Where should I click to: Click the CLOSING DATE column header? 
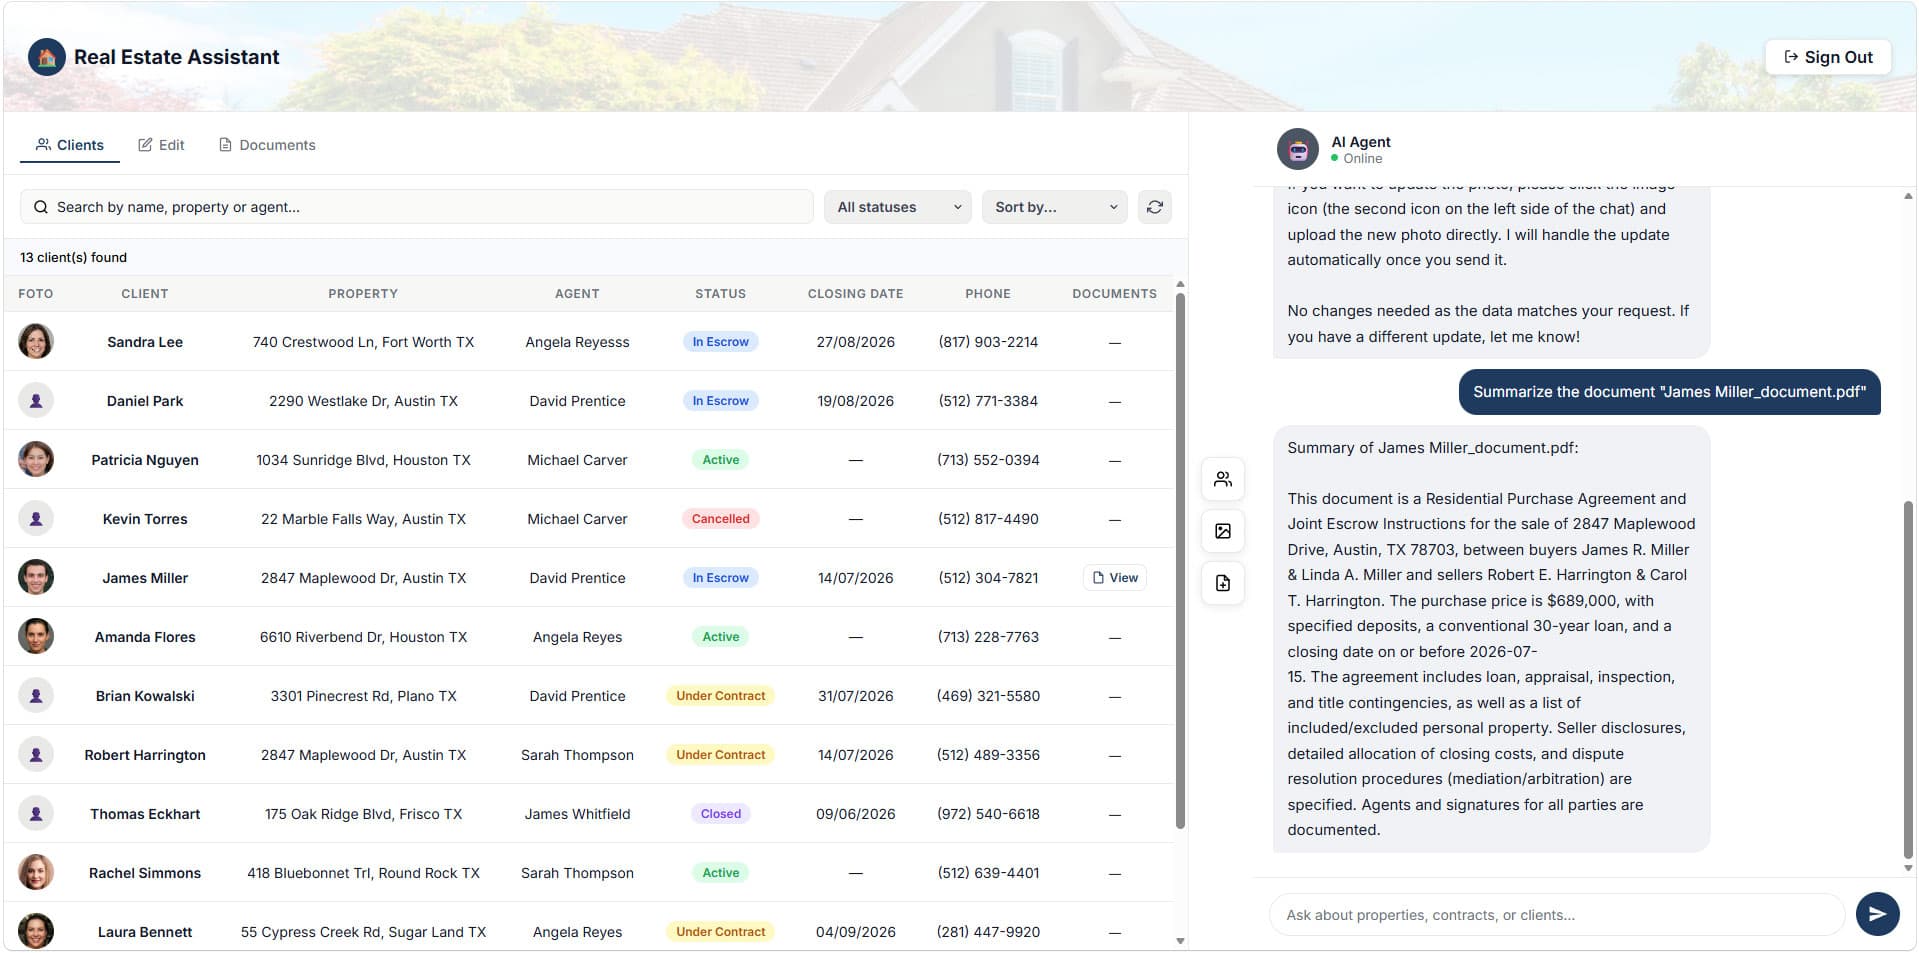pyautogui.click(x=855, y=294)
